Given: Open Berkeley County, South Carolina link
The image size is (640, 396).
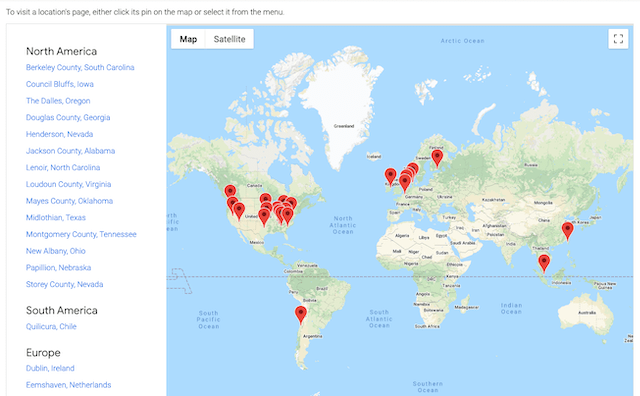Looking at the screenshot, I should coord(80,67).
